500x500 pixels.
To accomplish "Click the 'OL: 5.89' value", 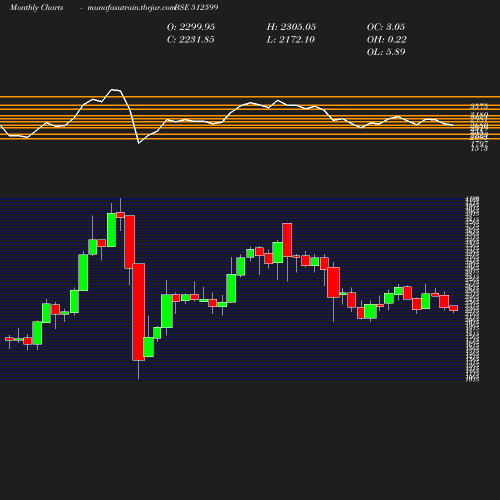I will (386, 52).
